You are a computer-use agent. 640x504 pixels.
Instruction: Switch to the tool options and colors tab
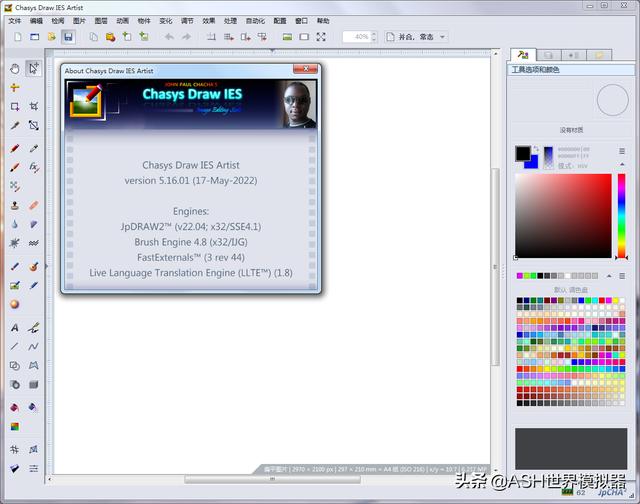[523, 55]
